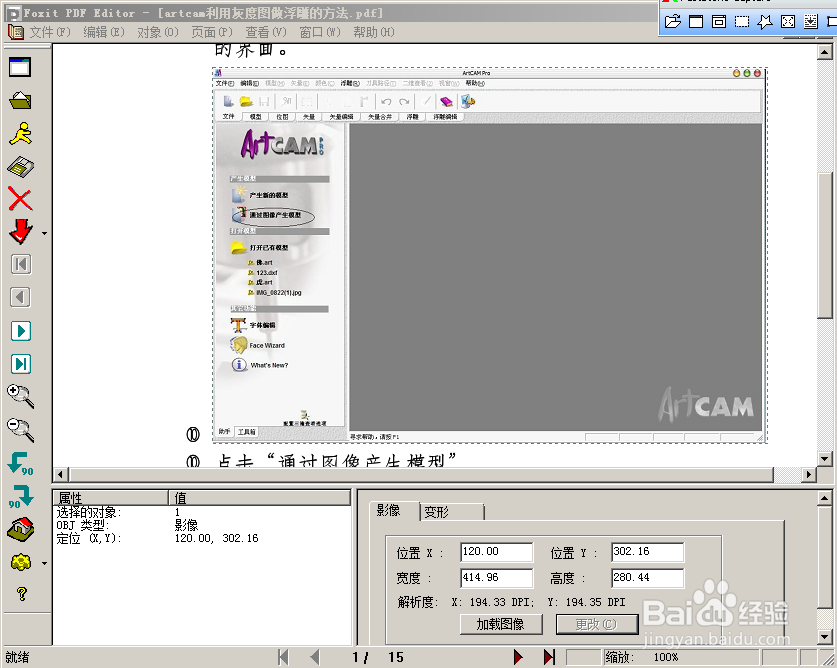Click the red house icon
This screenshot has width=837, height=668.
tap(20, 529)
